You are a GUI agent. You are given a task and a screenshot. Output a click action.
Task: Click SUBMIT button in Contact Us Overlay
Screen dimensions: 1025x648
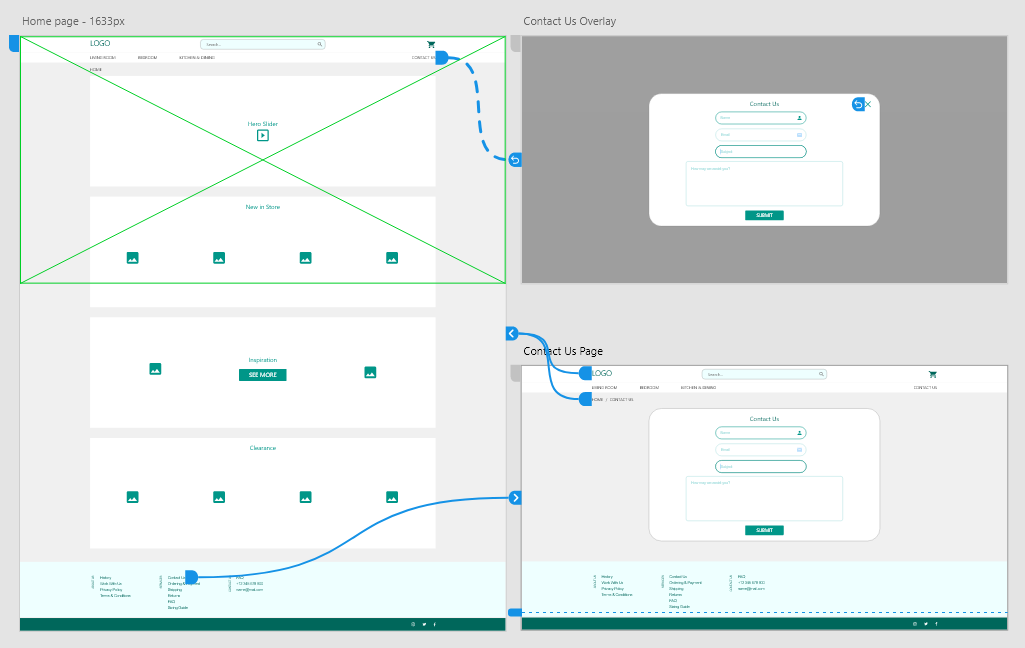[764, 215]
